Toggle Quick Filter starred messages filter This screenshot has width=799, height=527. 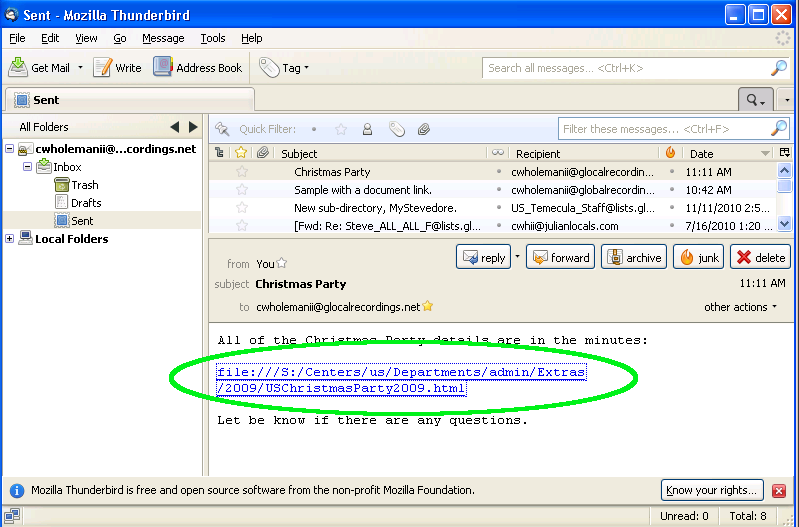pos(341,129)
